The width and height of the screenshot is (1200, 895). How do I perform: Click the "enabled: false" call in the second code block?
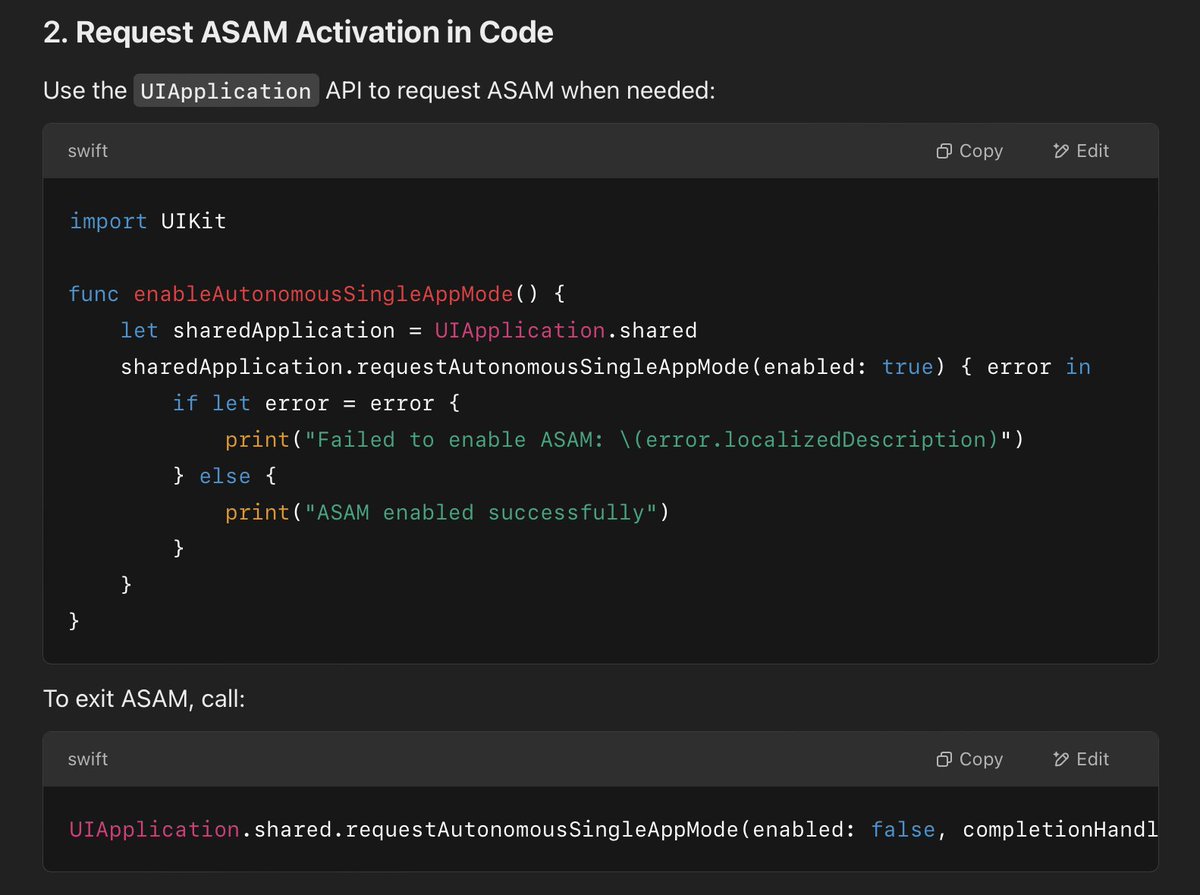pos(614,829)
